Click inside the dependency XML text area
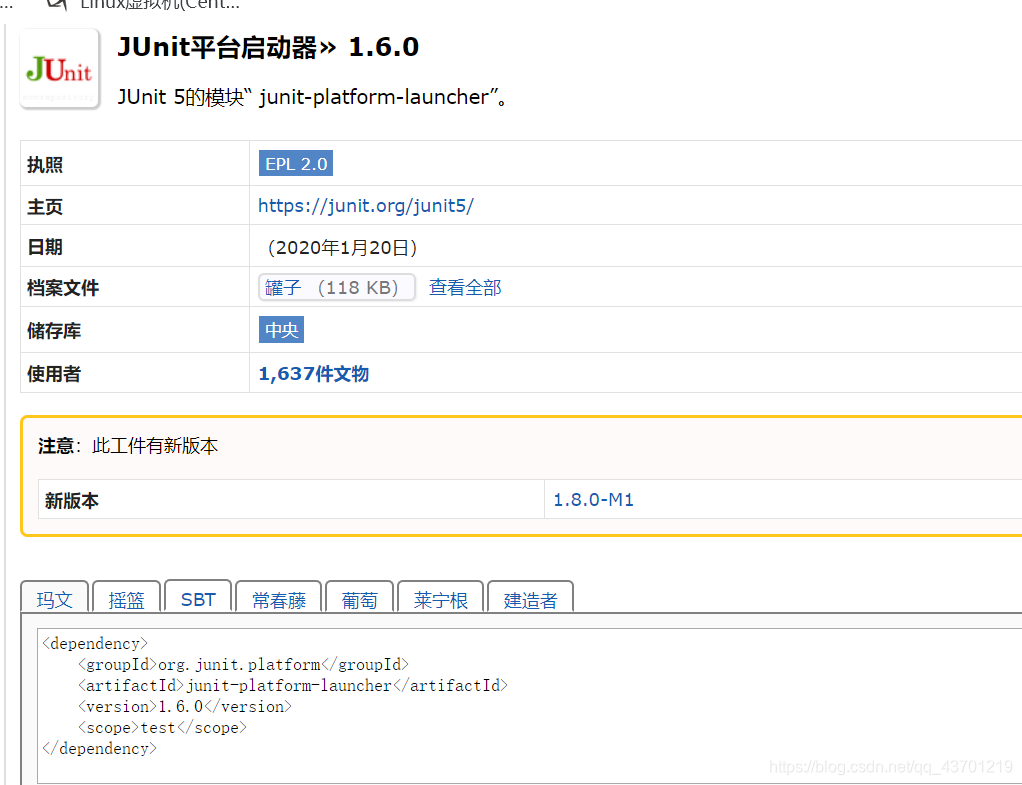Viewport: 1022px width, 785px height. click(529, 705)
